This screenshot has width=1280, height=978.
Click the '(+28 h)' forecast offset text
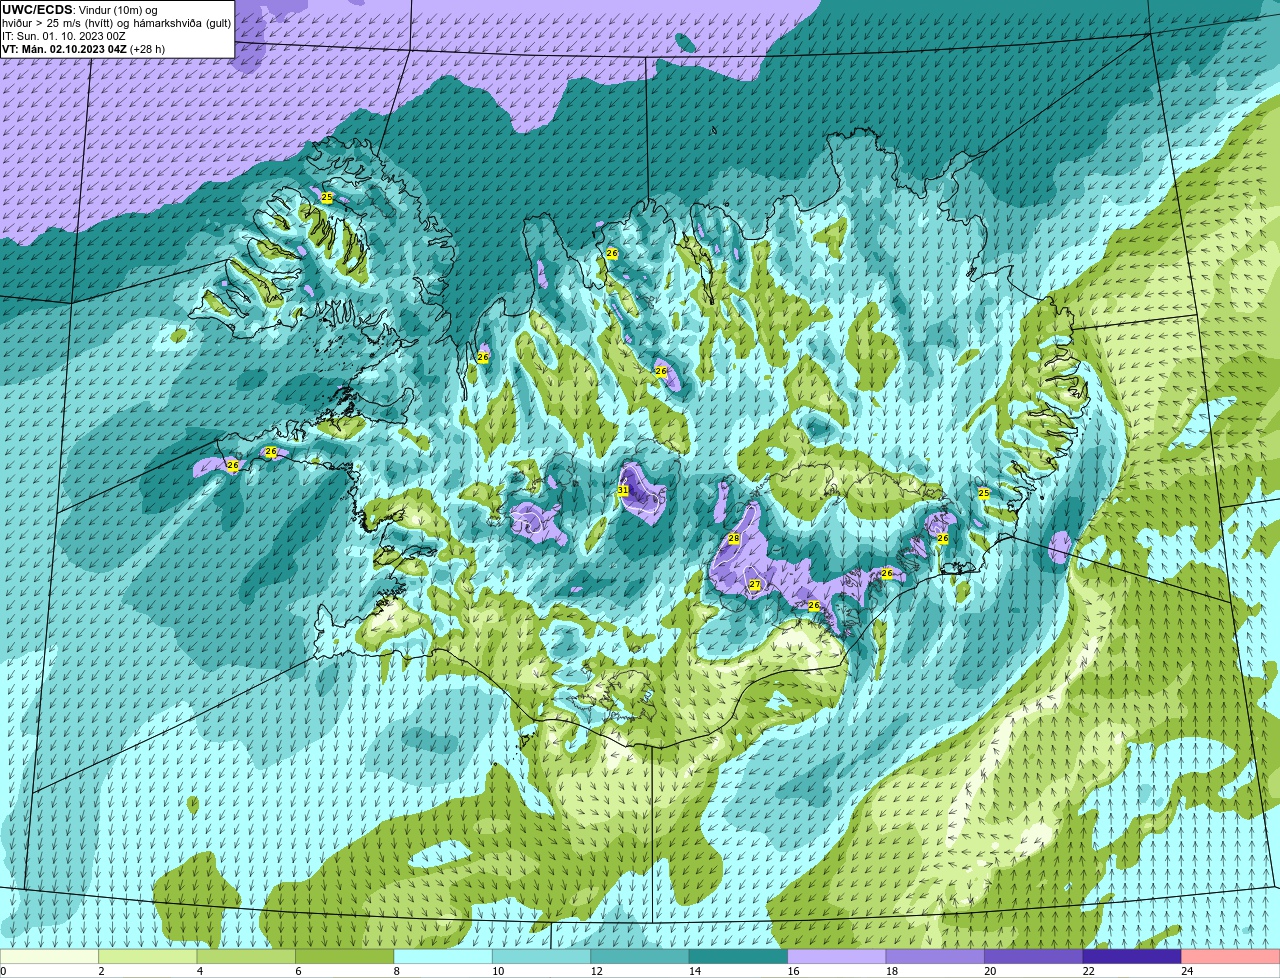coord(148,49)
